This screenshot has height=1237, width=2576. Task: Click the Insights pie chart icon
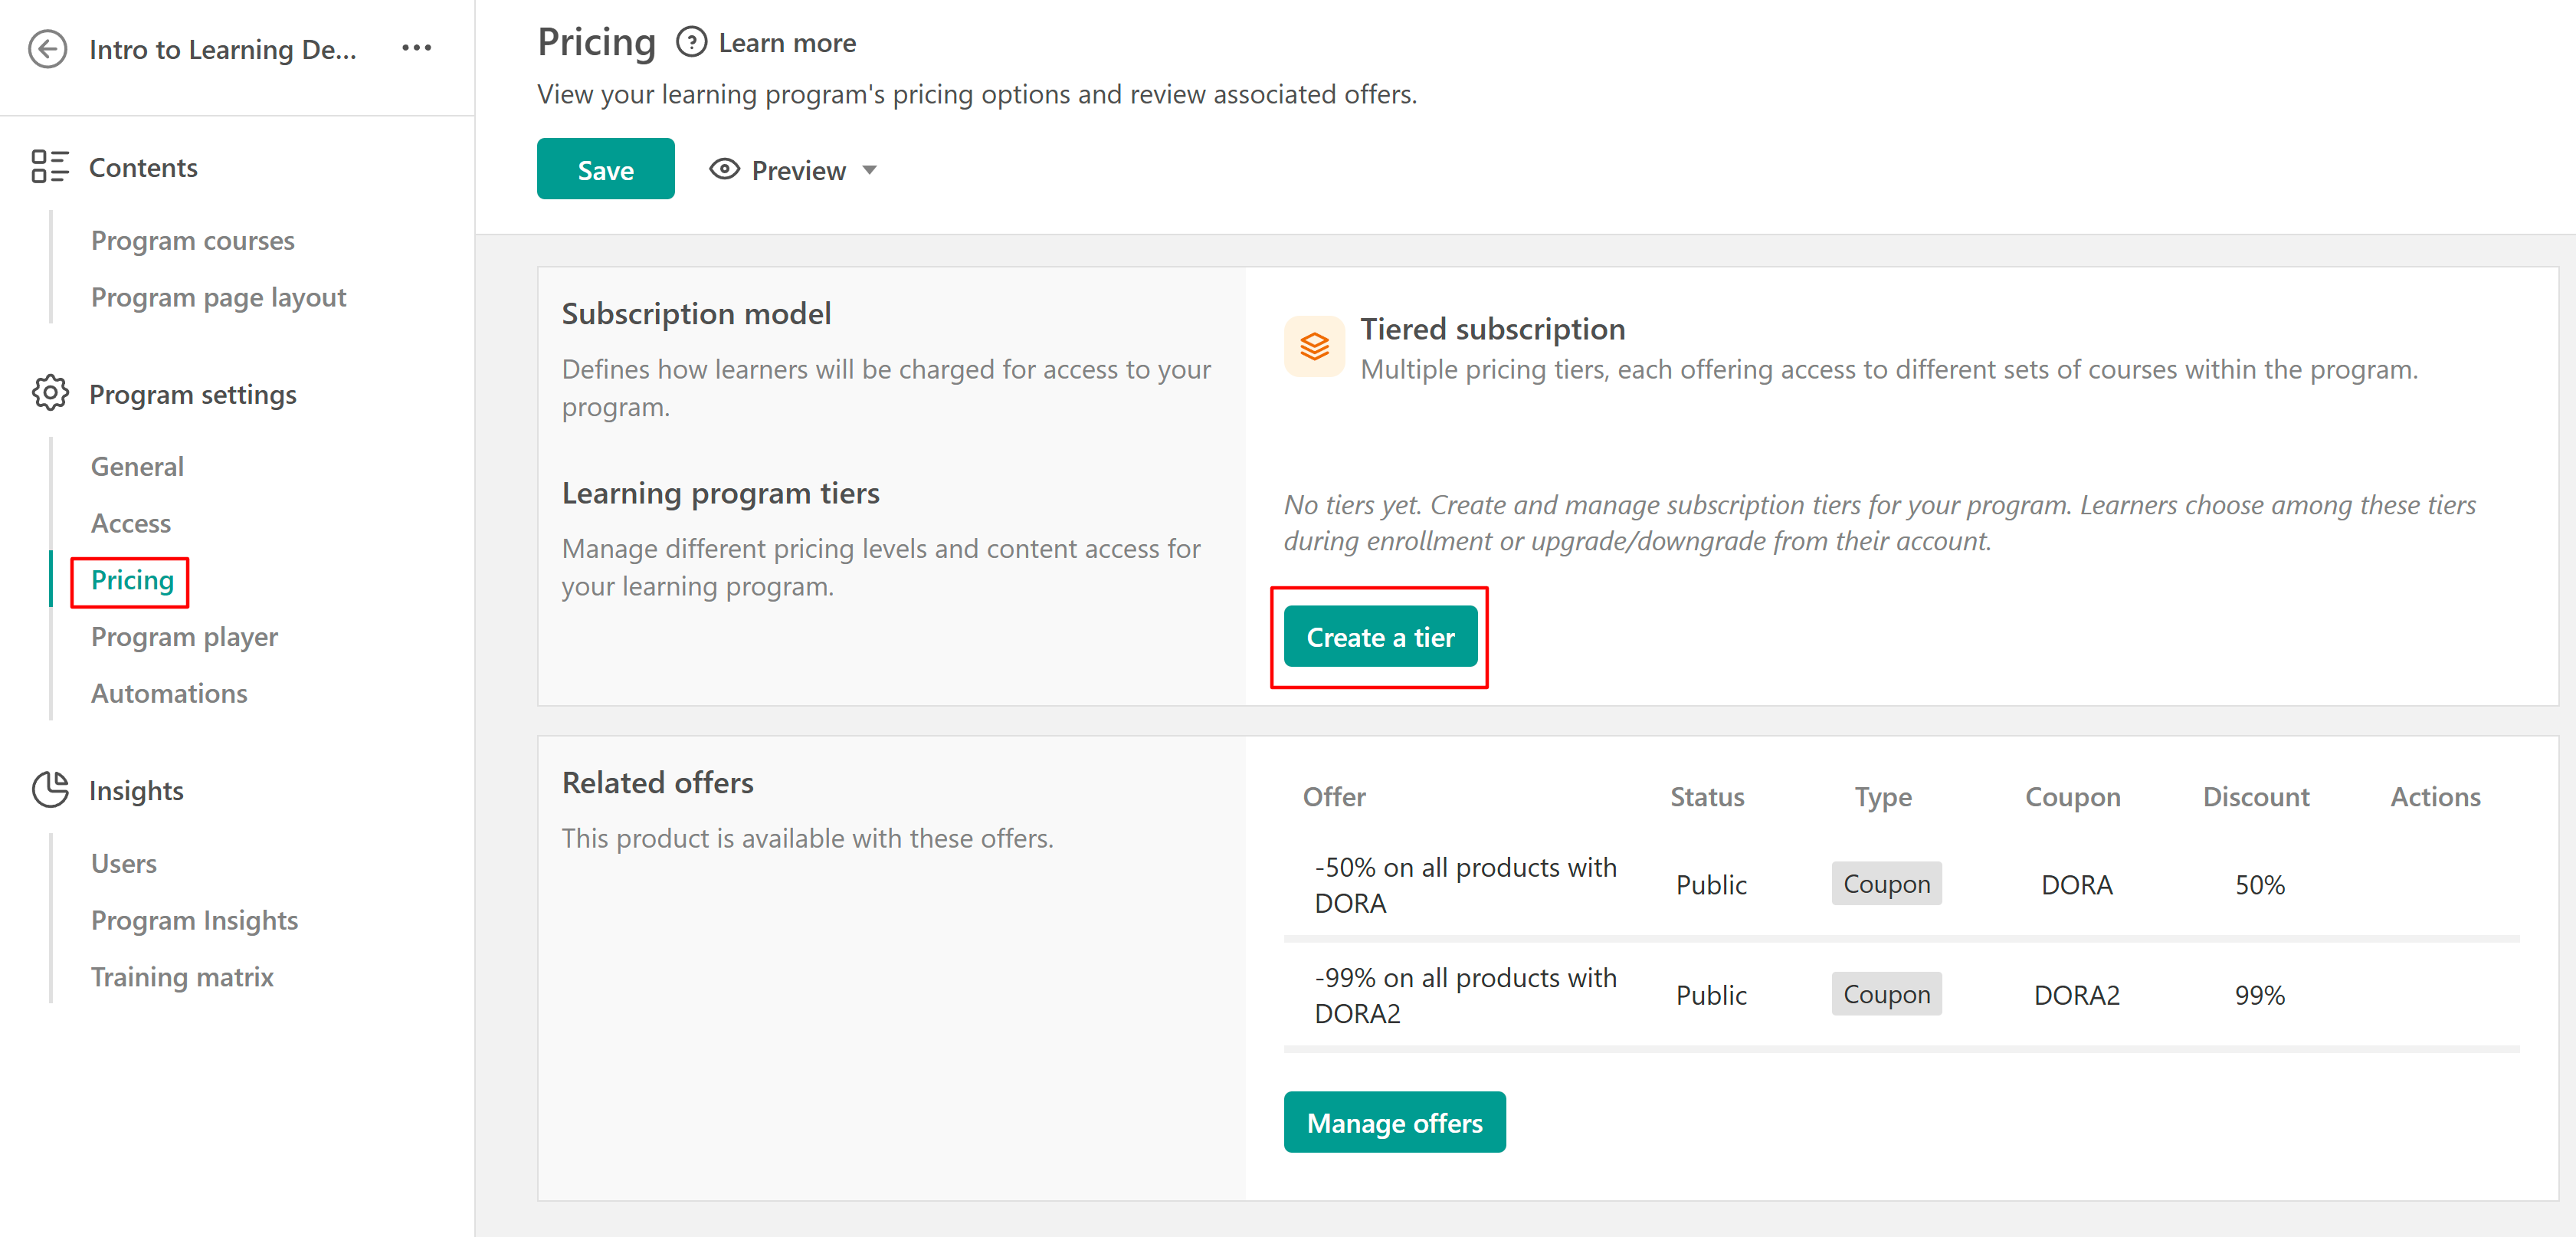pyautogui.click(x=49, y=790)
